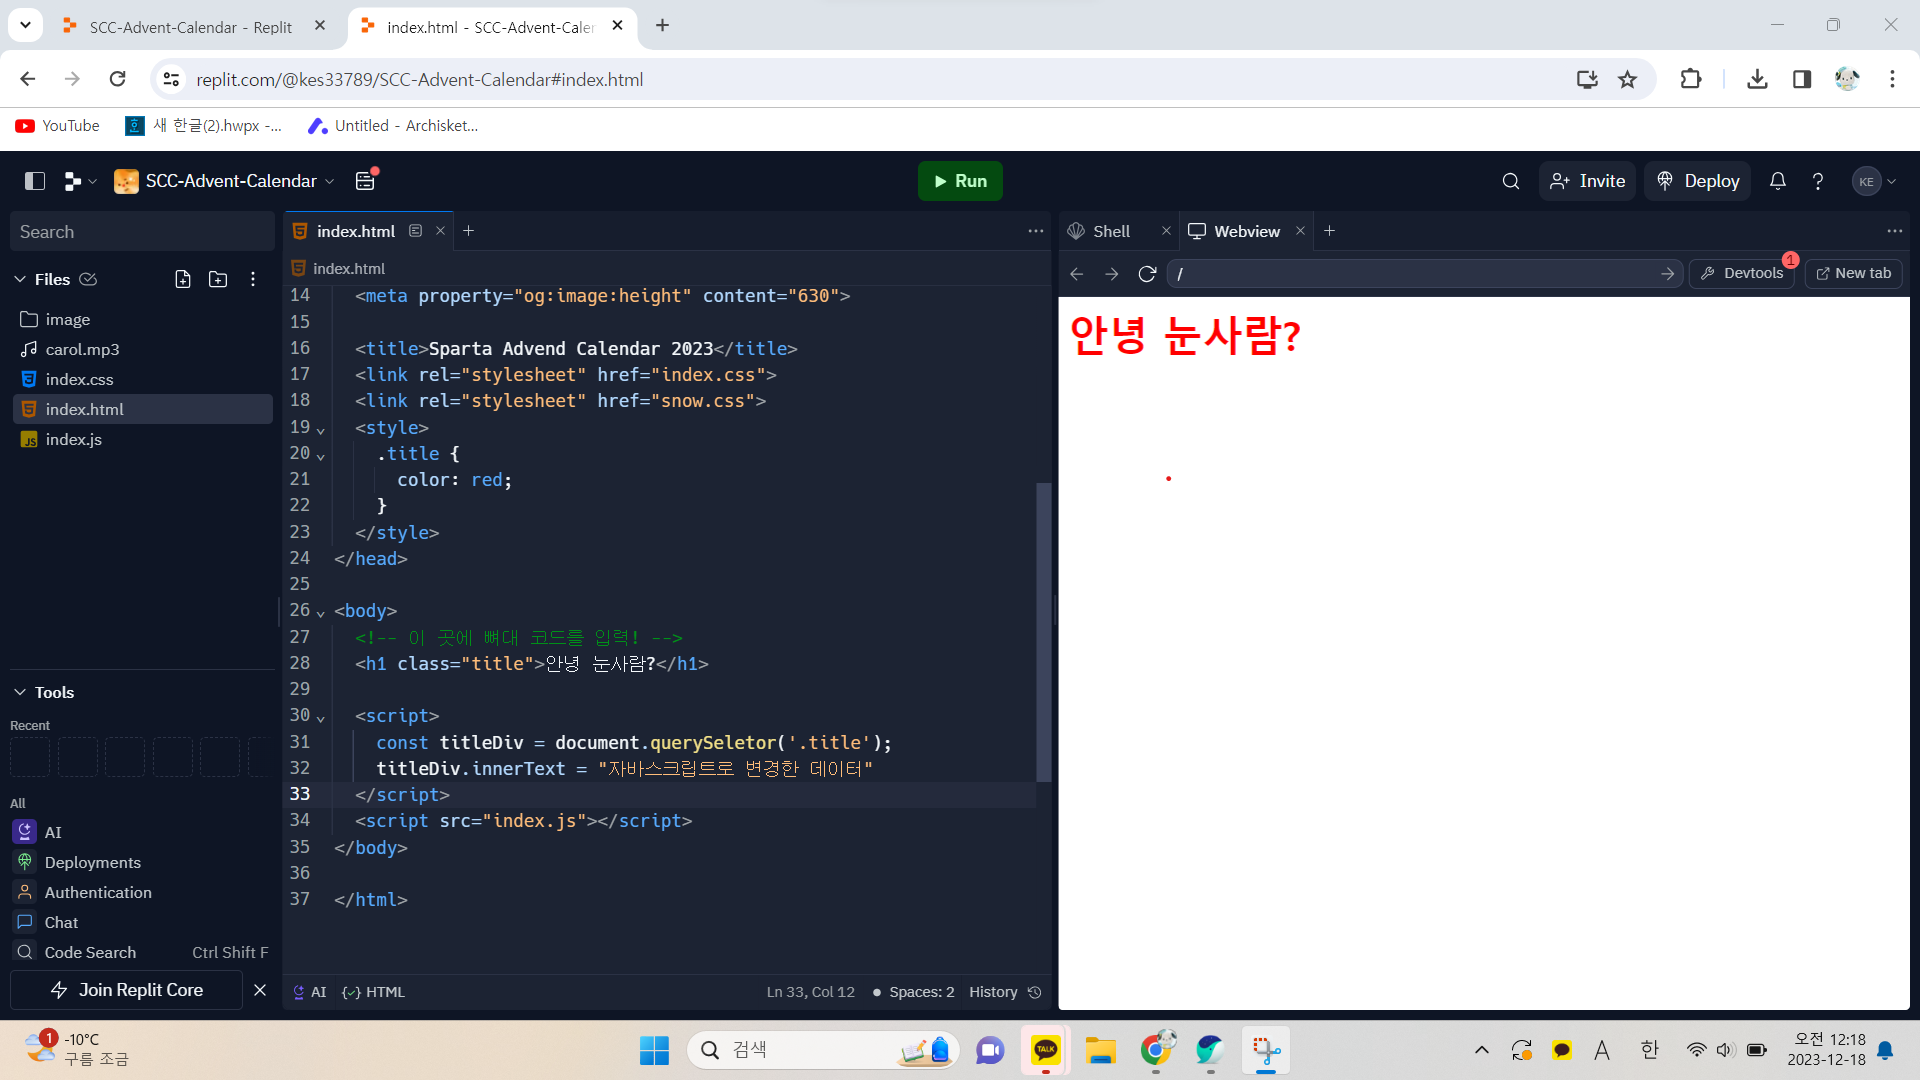Viewport: 1920px width, 1080px height.
Task: Add new tab in right pane
Action: tap(1329, 231)
